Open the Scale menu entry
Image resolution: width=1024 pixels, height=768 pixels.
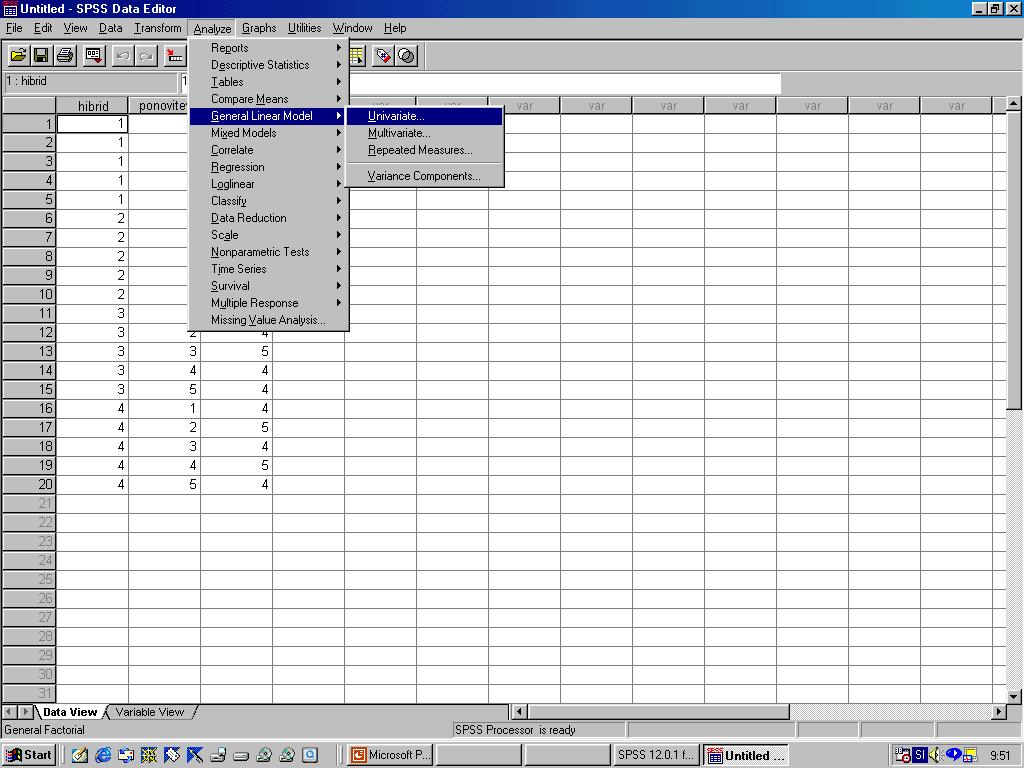coord(268,234)
